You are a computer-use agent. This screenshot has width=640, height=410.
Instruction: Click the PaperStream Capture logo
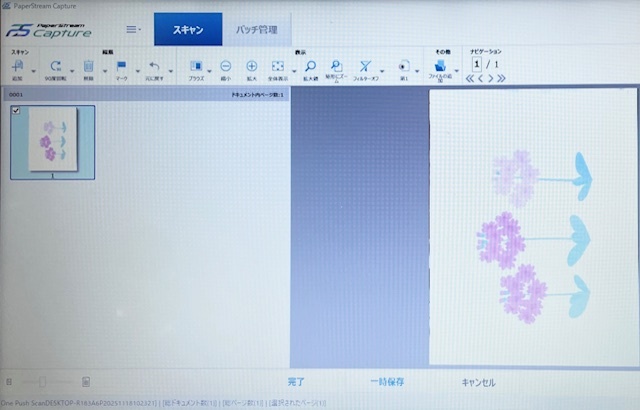[49, 31]
